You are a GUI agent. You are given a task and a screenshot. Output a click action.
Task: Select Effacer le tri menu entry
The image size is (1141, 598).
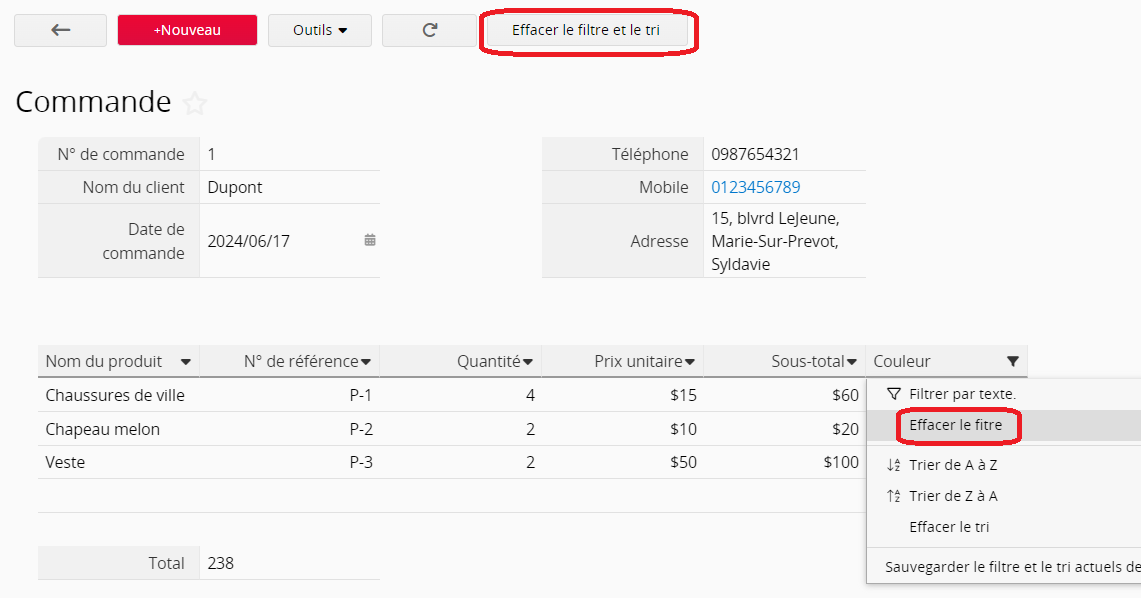(1003, 527)
